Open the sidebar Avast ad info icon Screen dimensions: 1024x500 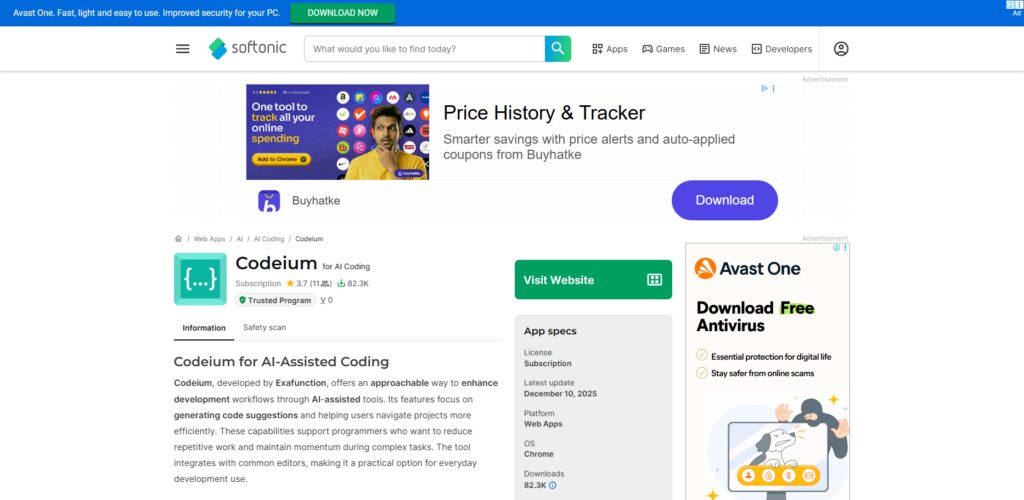click(x=837, y=247)
